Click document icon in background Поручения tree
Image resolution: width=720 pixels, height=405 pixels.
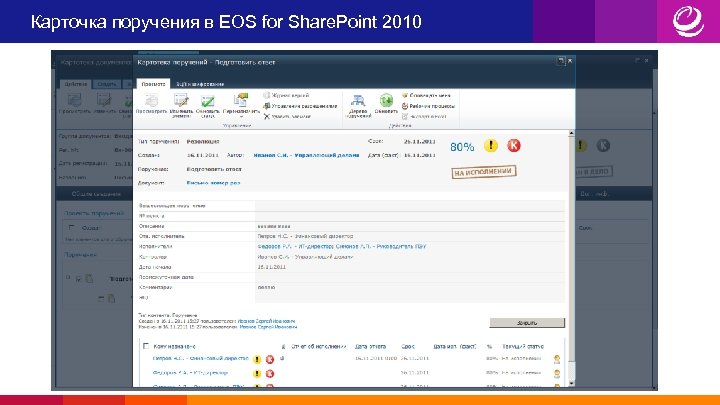pyautogui.click(x=89, y=278)
